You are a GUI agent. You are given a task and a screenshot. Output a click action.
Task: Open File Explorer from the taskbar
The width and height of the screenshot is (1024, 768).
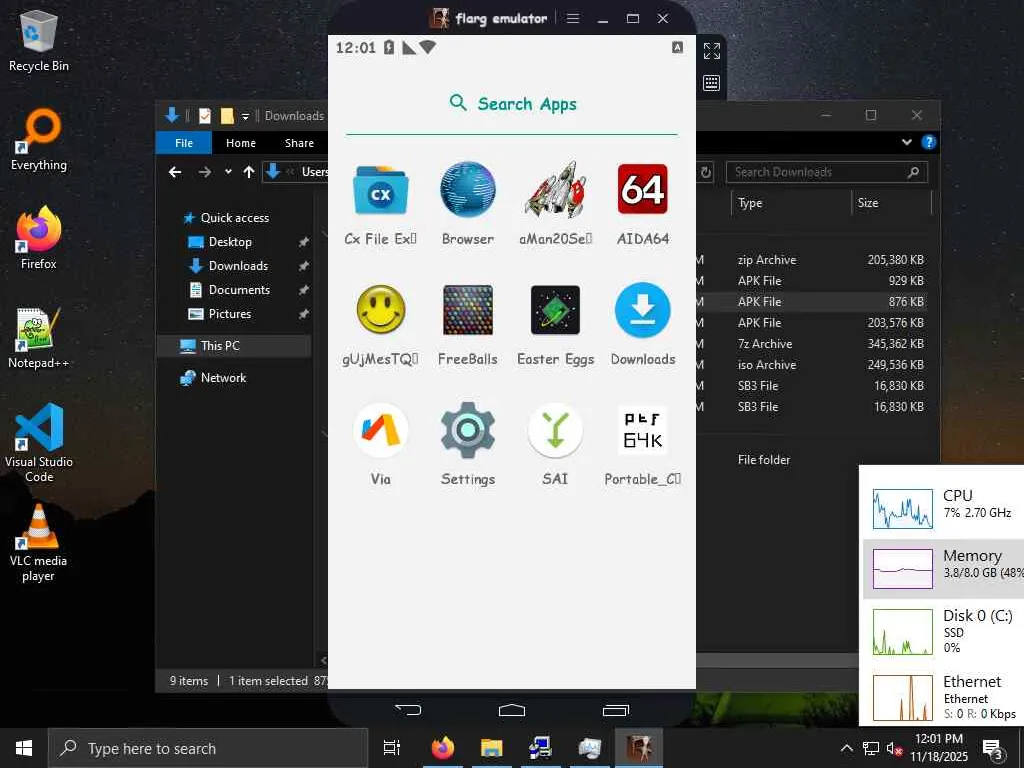click(492, 748)
